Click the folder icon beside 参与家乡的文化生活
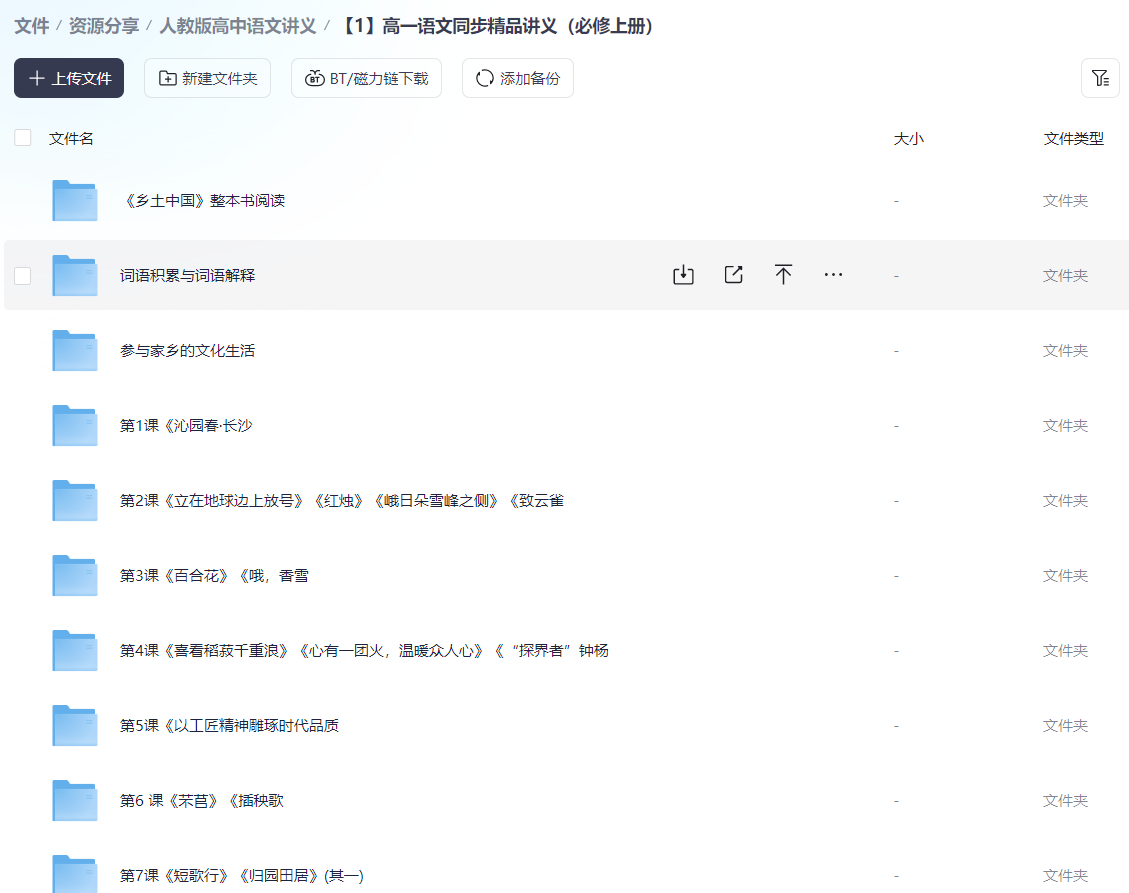This screenshot has width=1129, height=893. point(74,350)
